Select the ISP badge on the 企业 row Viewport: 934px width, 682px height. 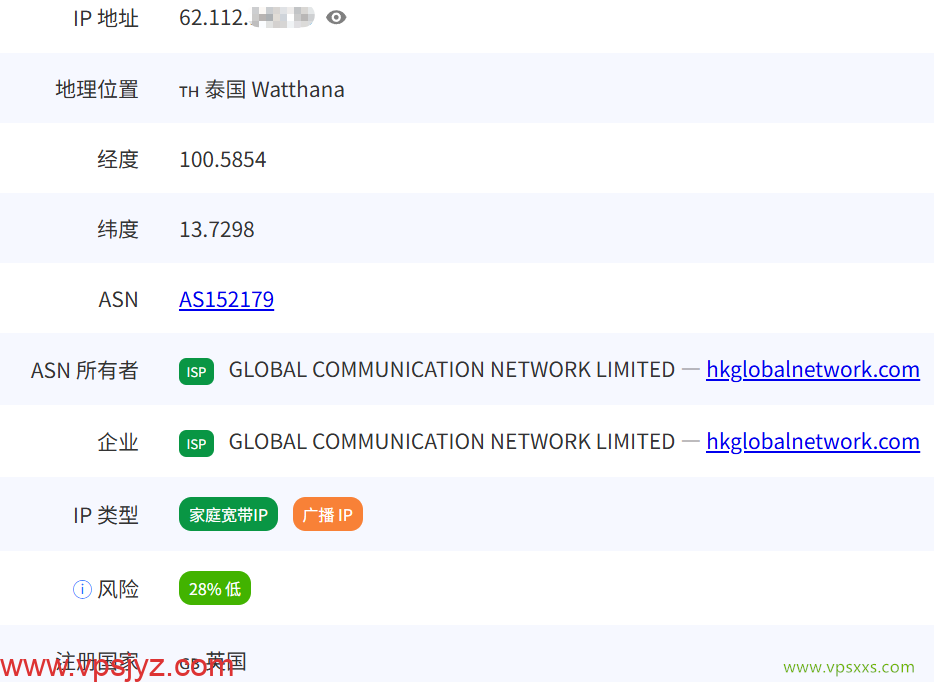click(196, 442)
